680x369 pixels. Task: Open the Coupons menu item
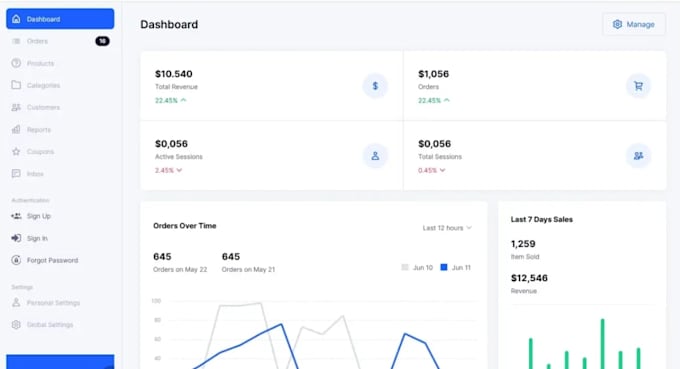[60, 151]
